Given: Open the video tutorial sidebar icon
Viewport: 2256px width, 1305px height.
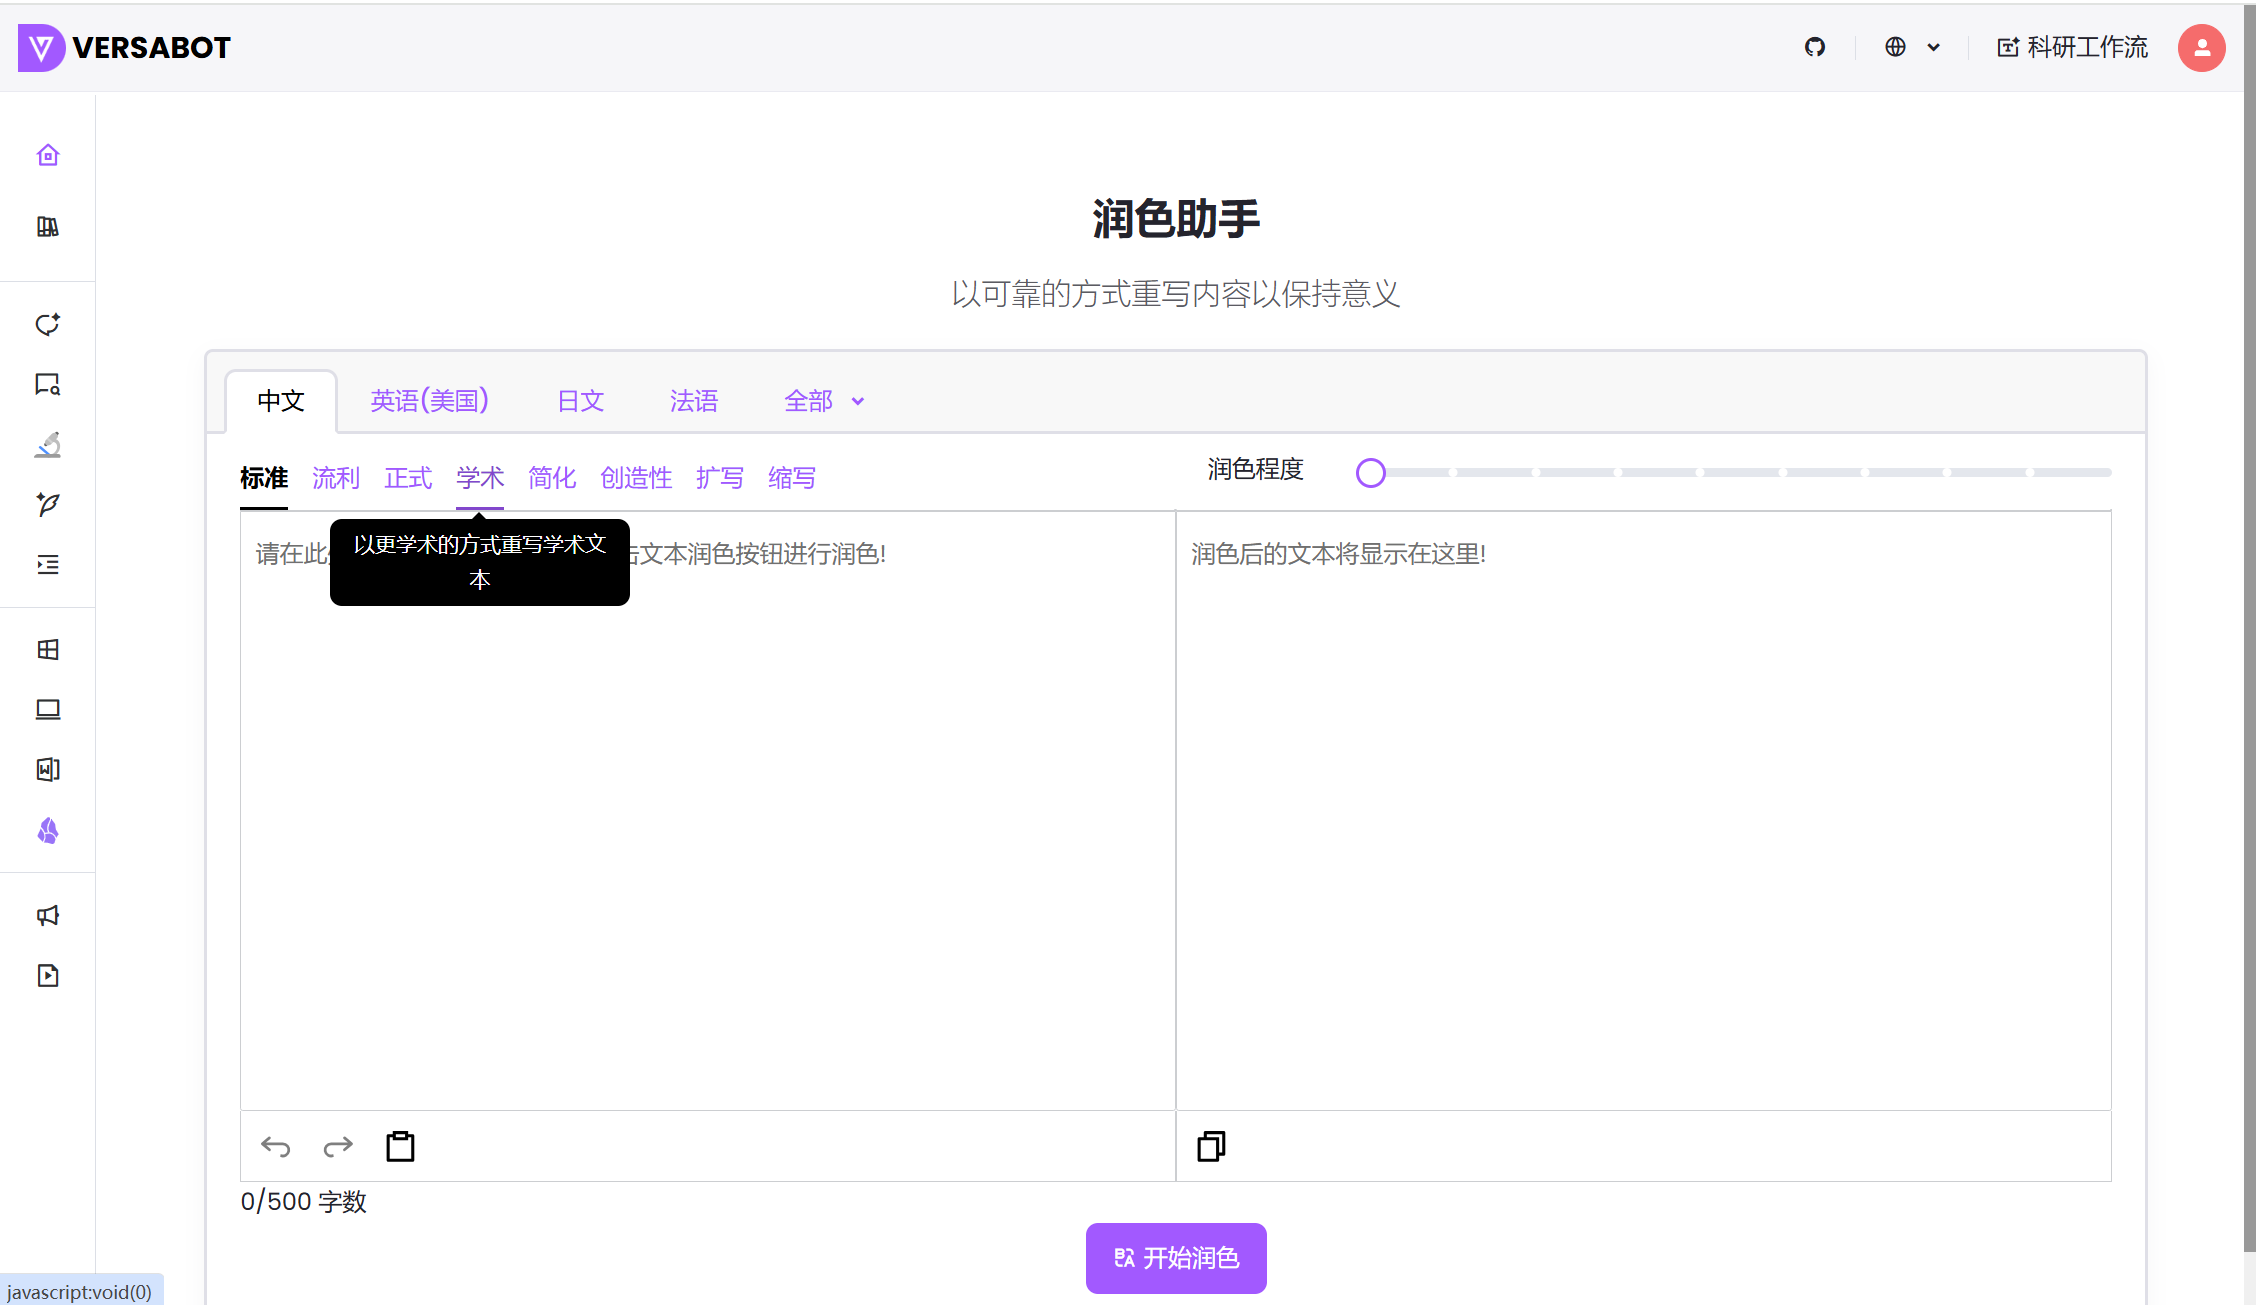Looking at the screenshot, I should (x=47, y=976).
